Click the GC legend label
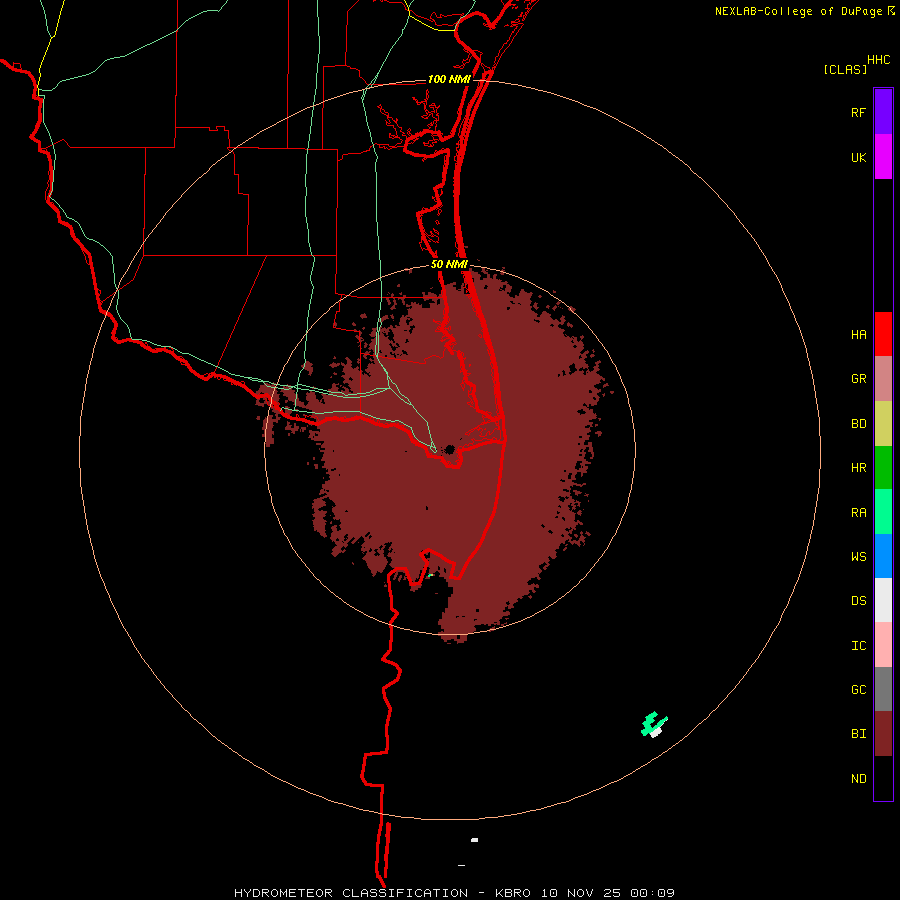Screen dimensions: 900x900 click(x=858, y=690)
